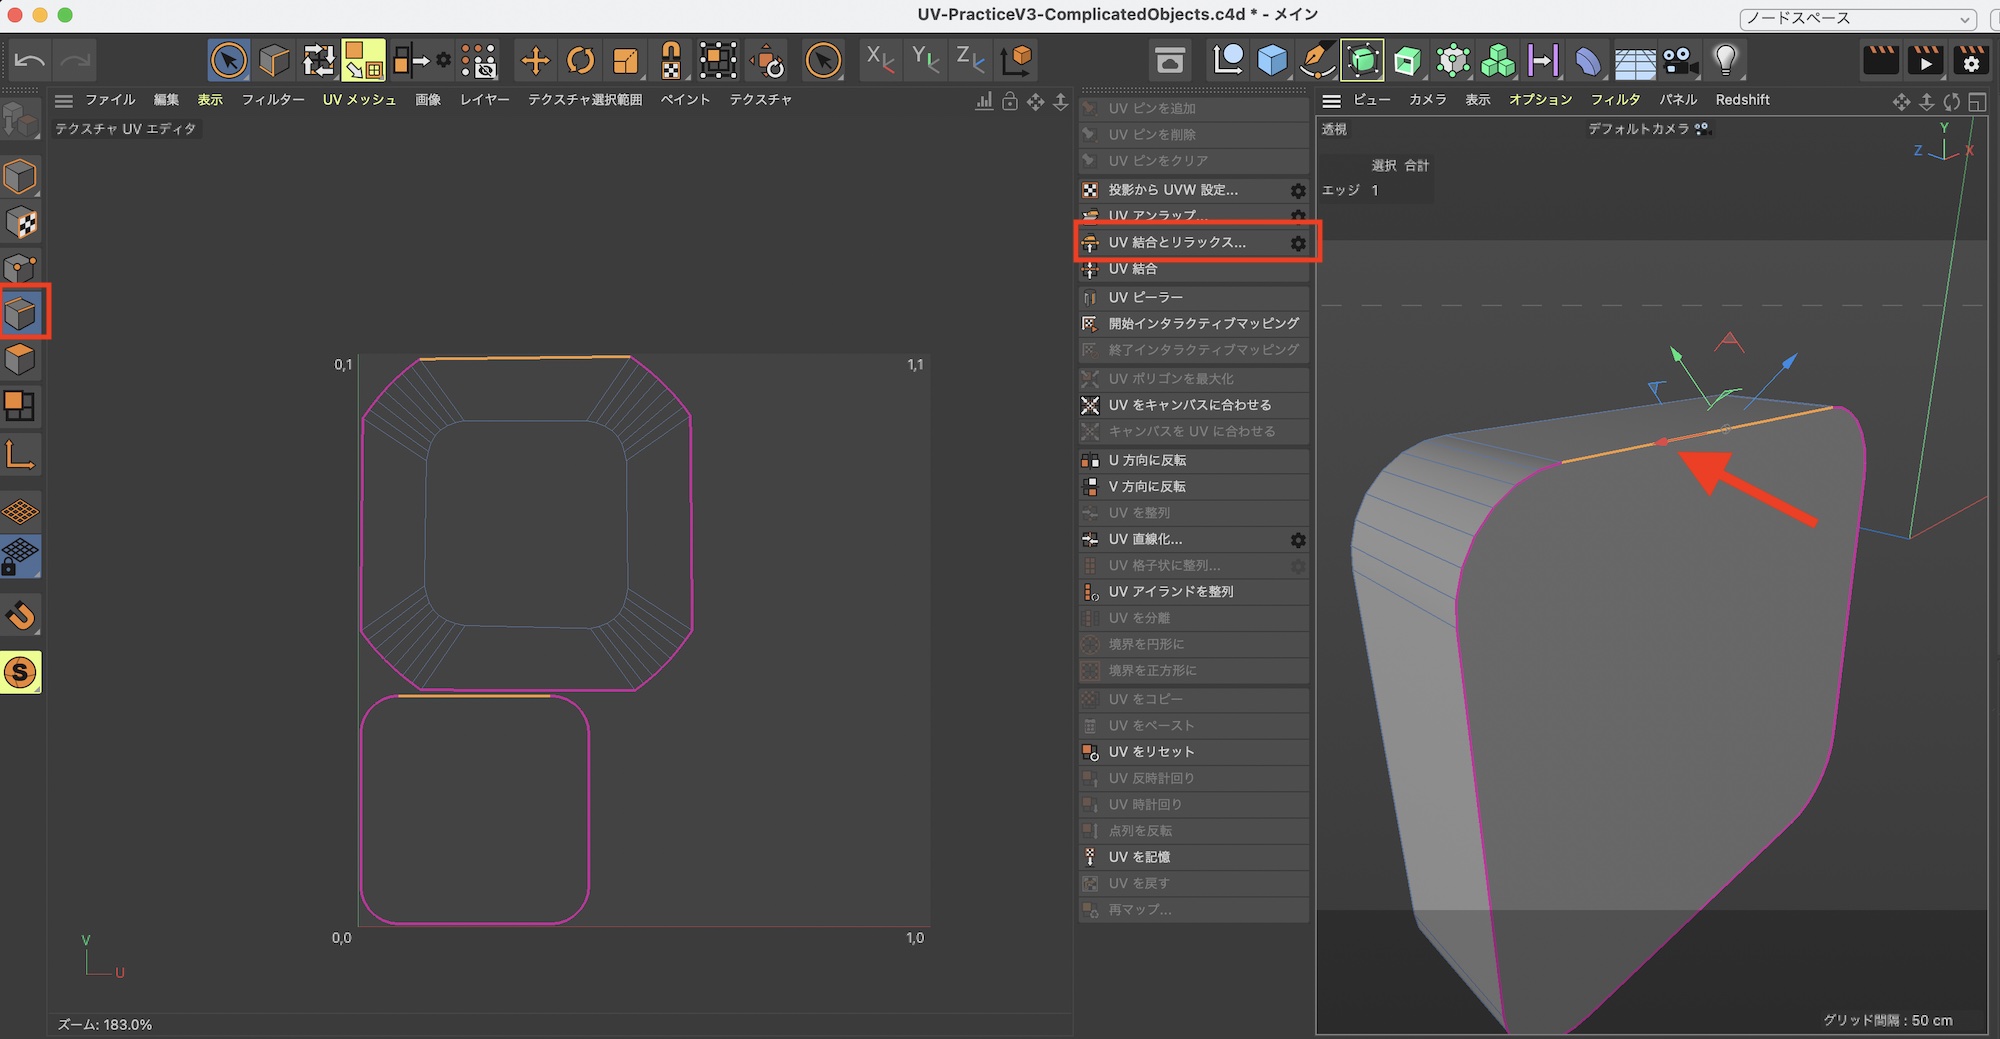The image size is (2000, 1039).
Task: Open the Redshift menu in the viewport
Action: 1742,100
